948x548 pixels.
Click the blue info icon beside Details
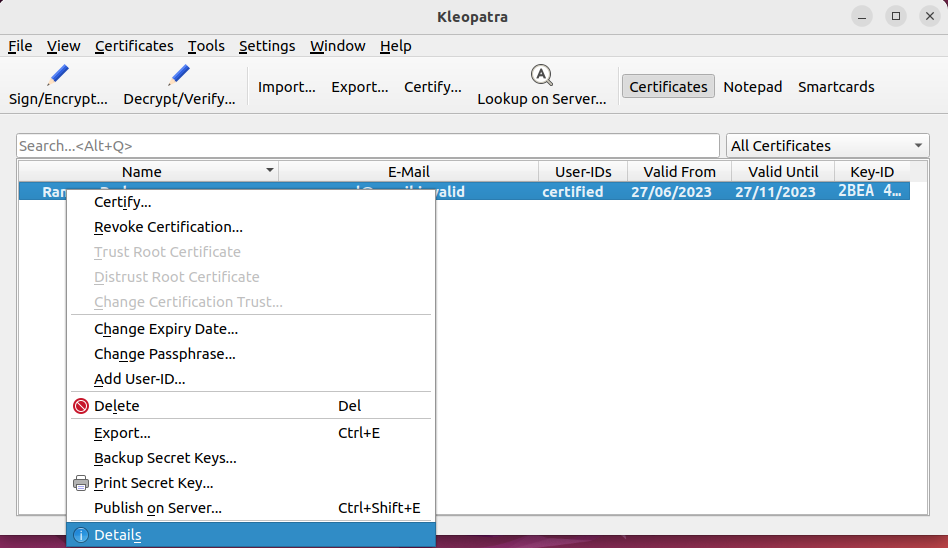(x=80, y=535)
